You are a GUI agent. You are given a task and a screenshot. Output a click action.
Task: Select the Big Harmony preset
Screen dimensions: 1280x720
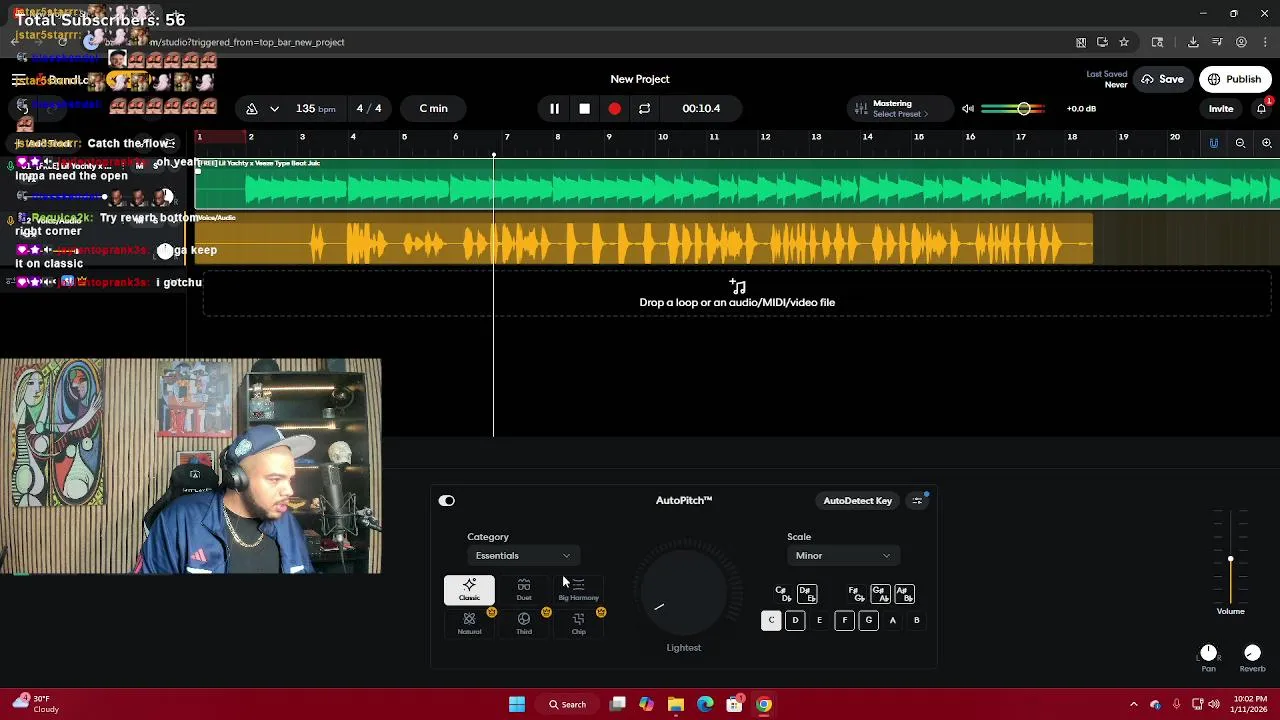[578, 590]
